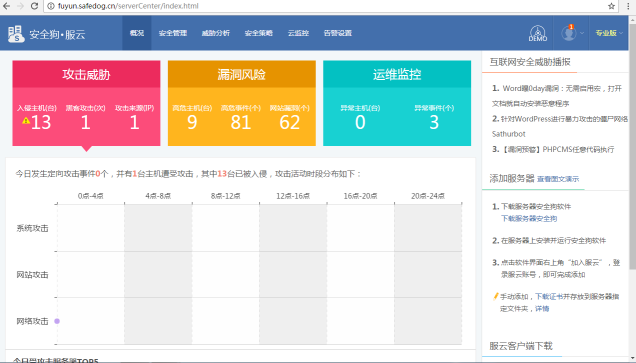Click the 异常主机 count 0
Screen dimensions: 636x363
pos(360,122)
